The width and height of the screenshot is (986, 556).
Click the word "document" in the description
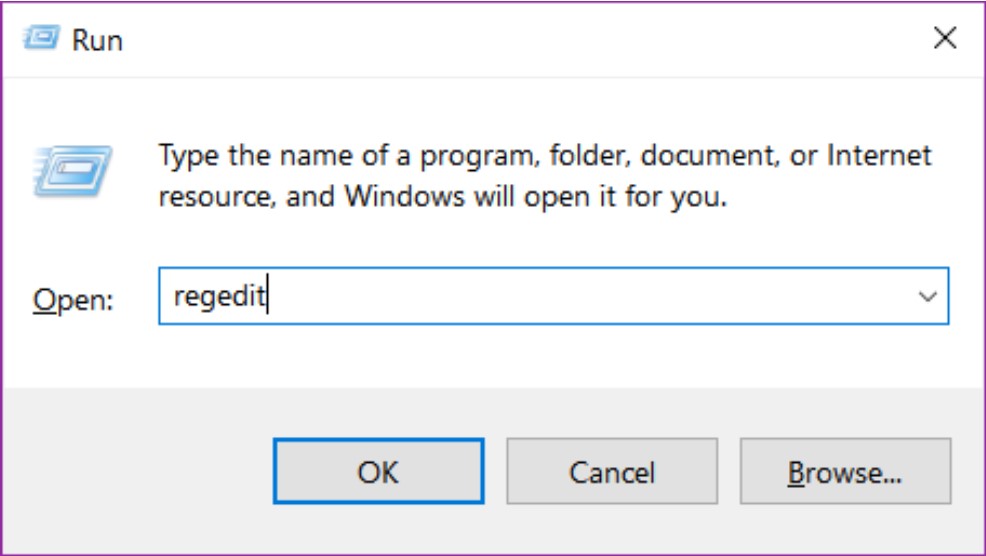click(x=704, y=156)
